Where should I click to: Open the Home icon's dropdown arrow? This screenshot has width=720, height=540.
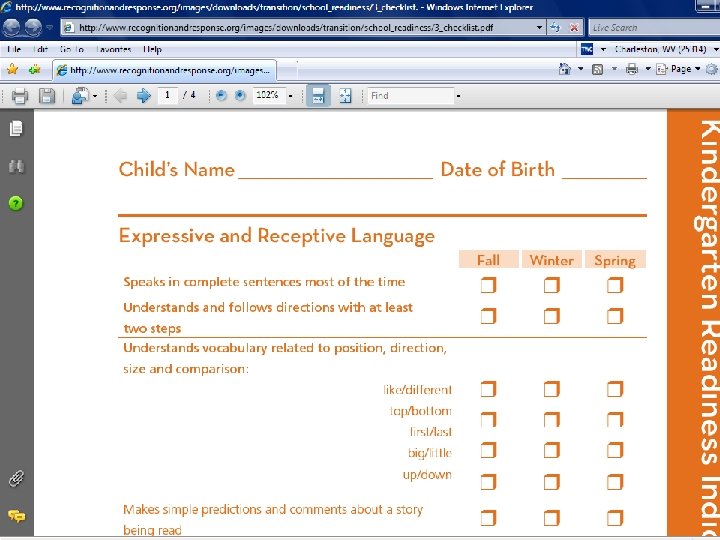(580, 69)
